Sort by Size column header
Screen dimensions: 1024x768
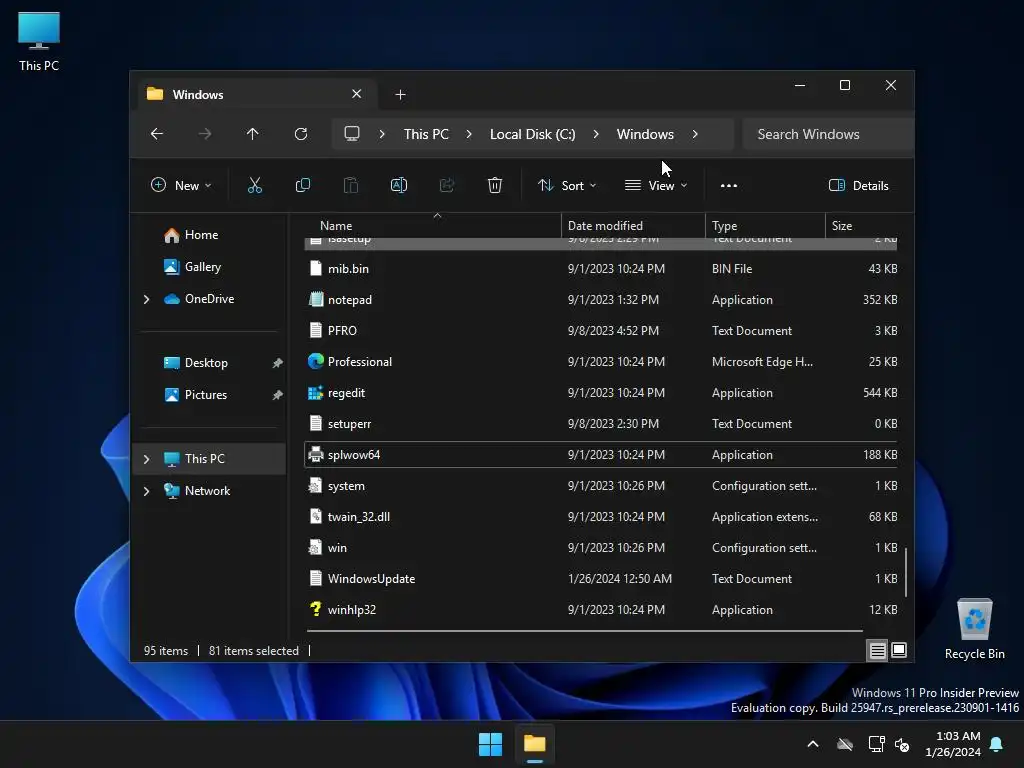(x=862, y=225)
